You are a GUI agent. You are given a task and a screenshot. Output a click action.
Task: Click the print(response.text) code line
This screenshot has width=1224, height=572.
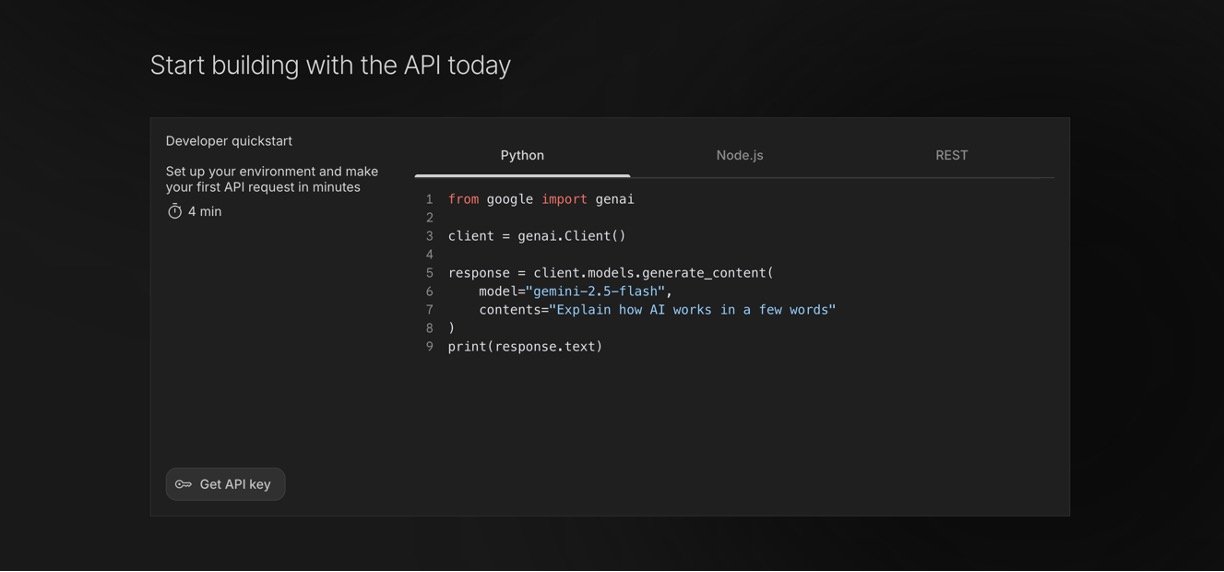coord(525,347)
